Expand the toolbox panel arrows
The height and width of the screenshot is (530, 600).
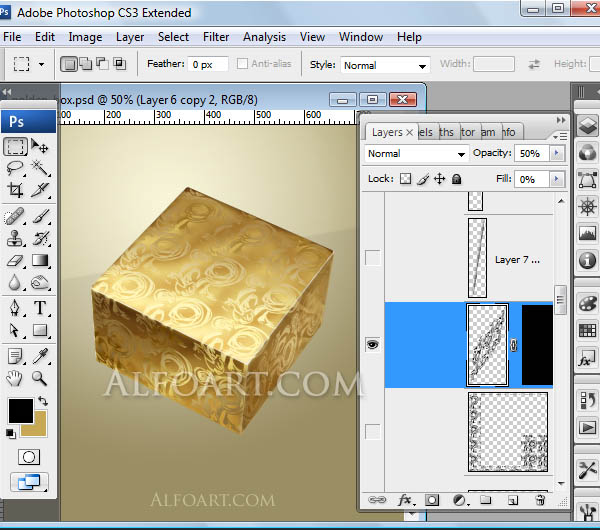[7, 92]
